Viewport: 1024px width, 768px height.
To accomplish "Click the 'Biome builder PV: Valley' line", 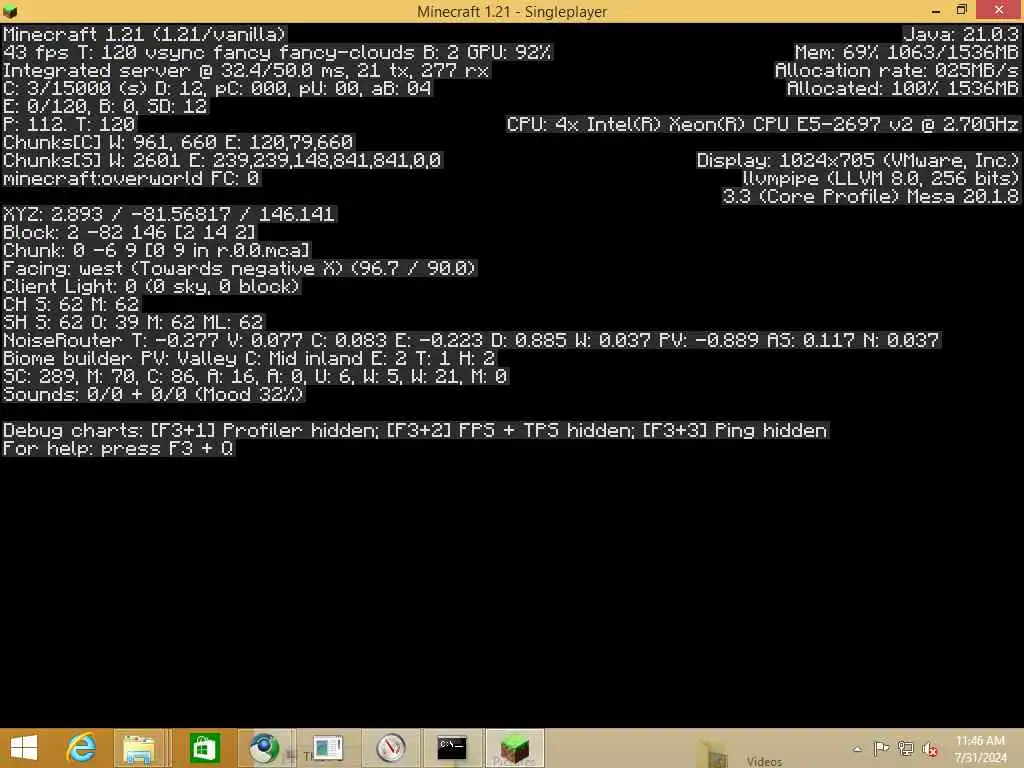I will 249,359.
